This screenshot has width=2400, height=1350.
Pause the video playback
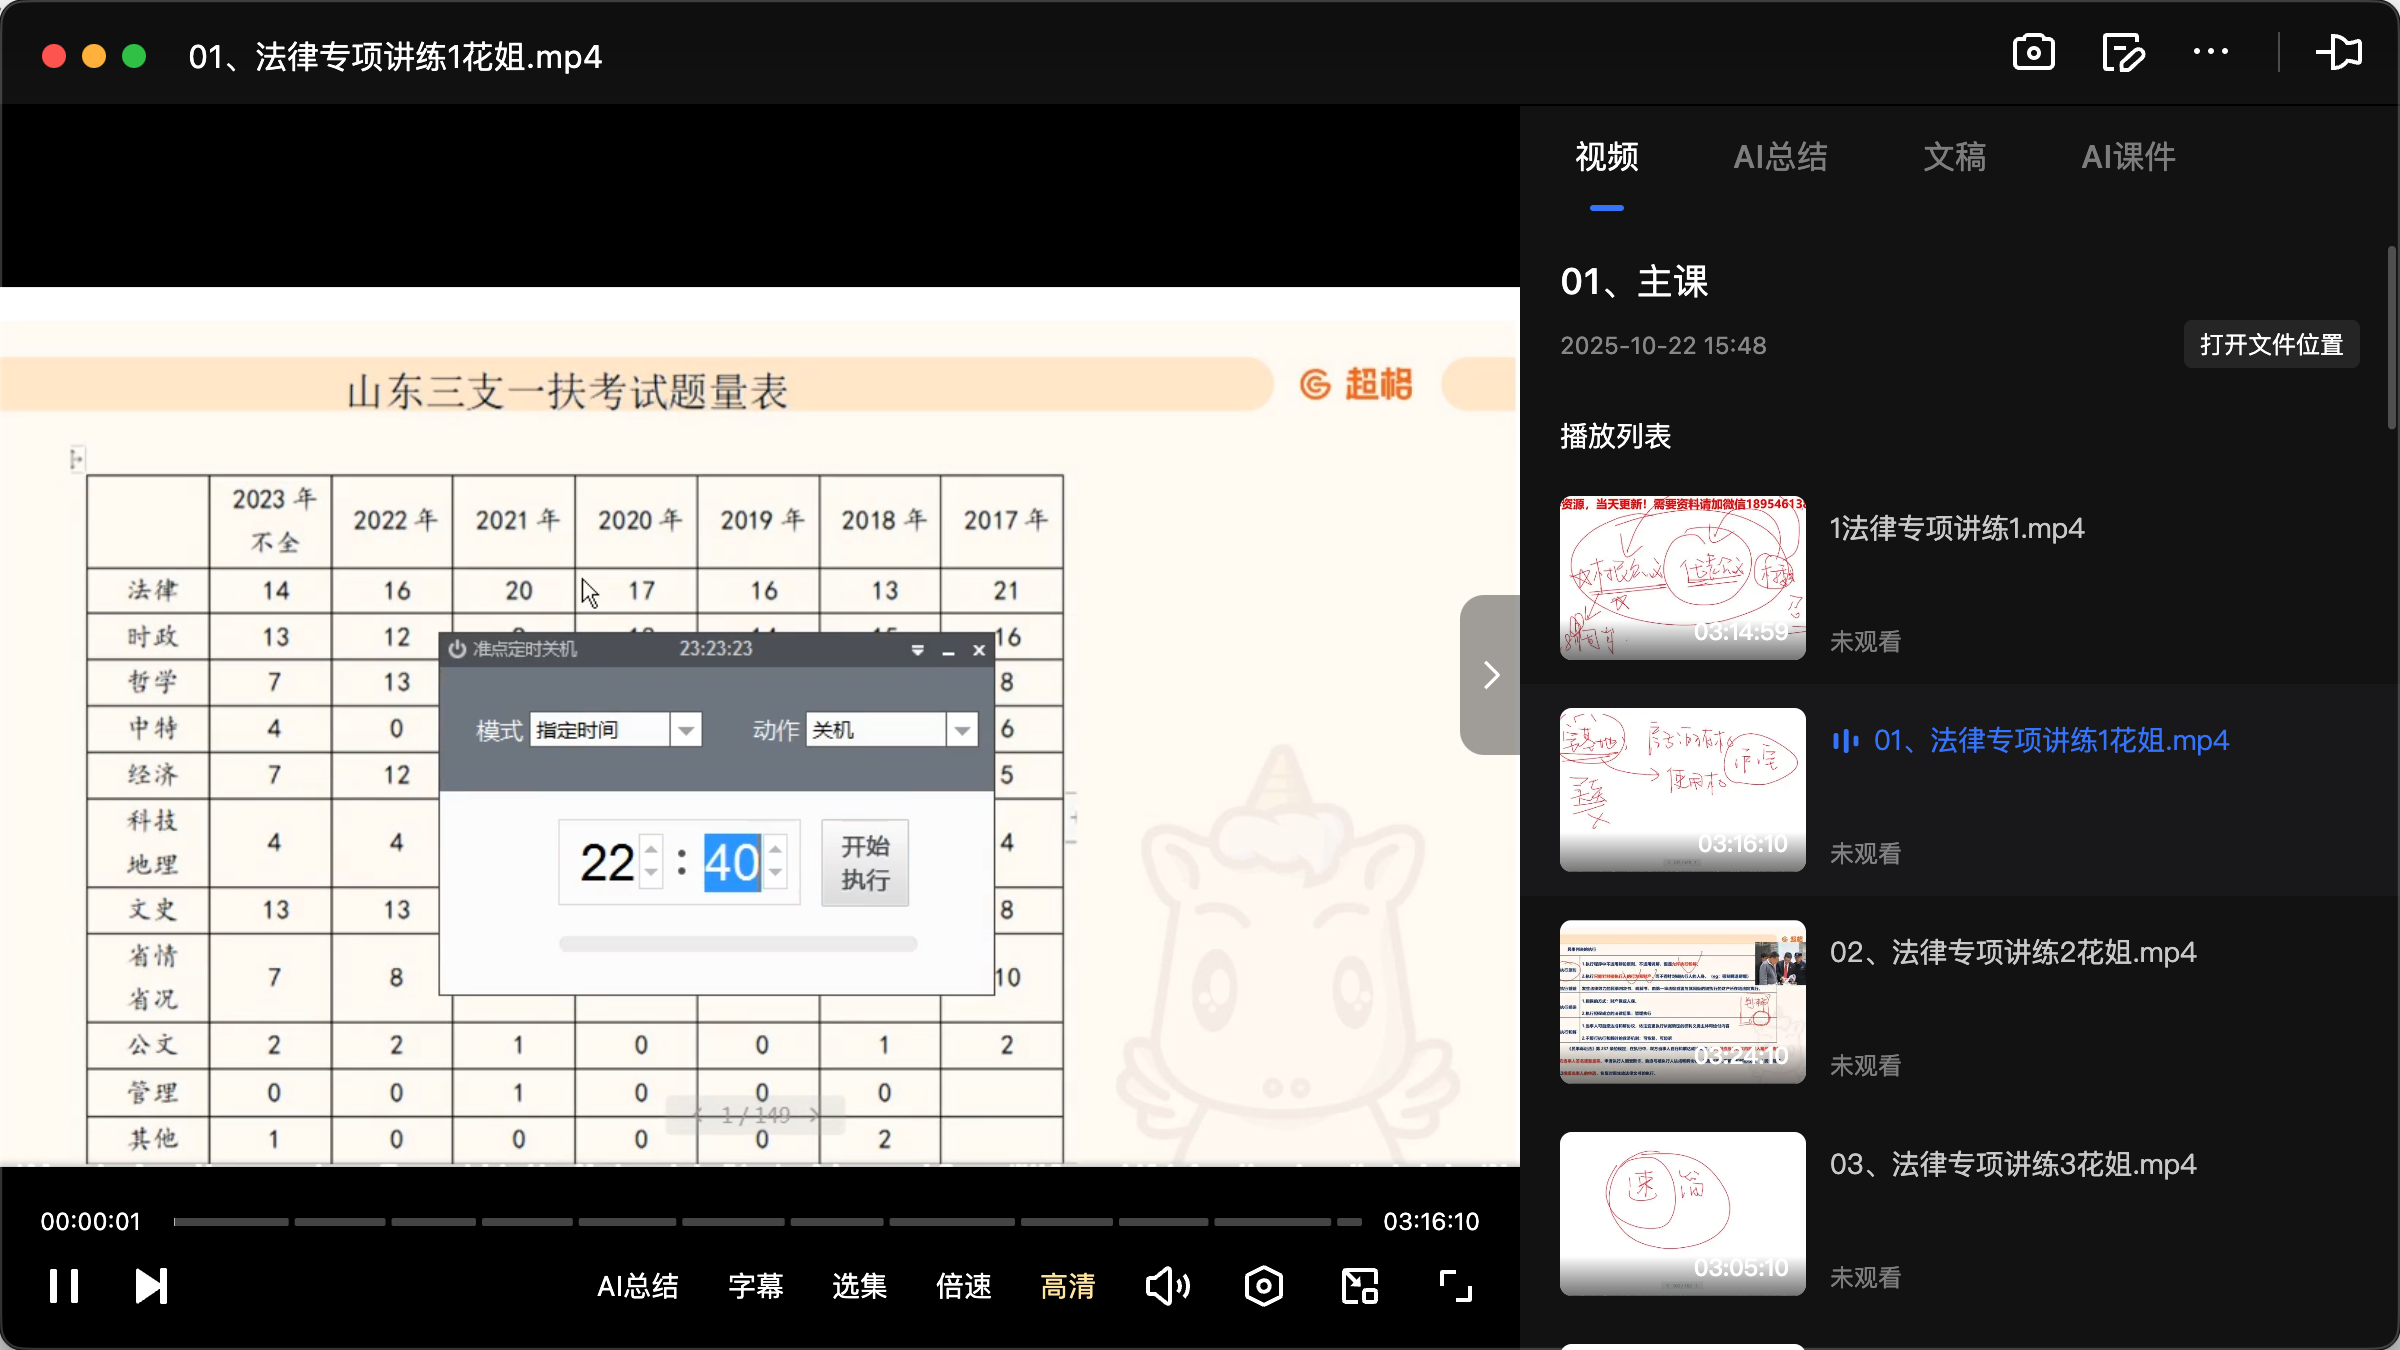tap(62, 1286)
